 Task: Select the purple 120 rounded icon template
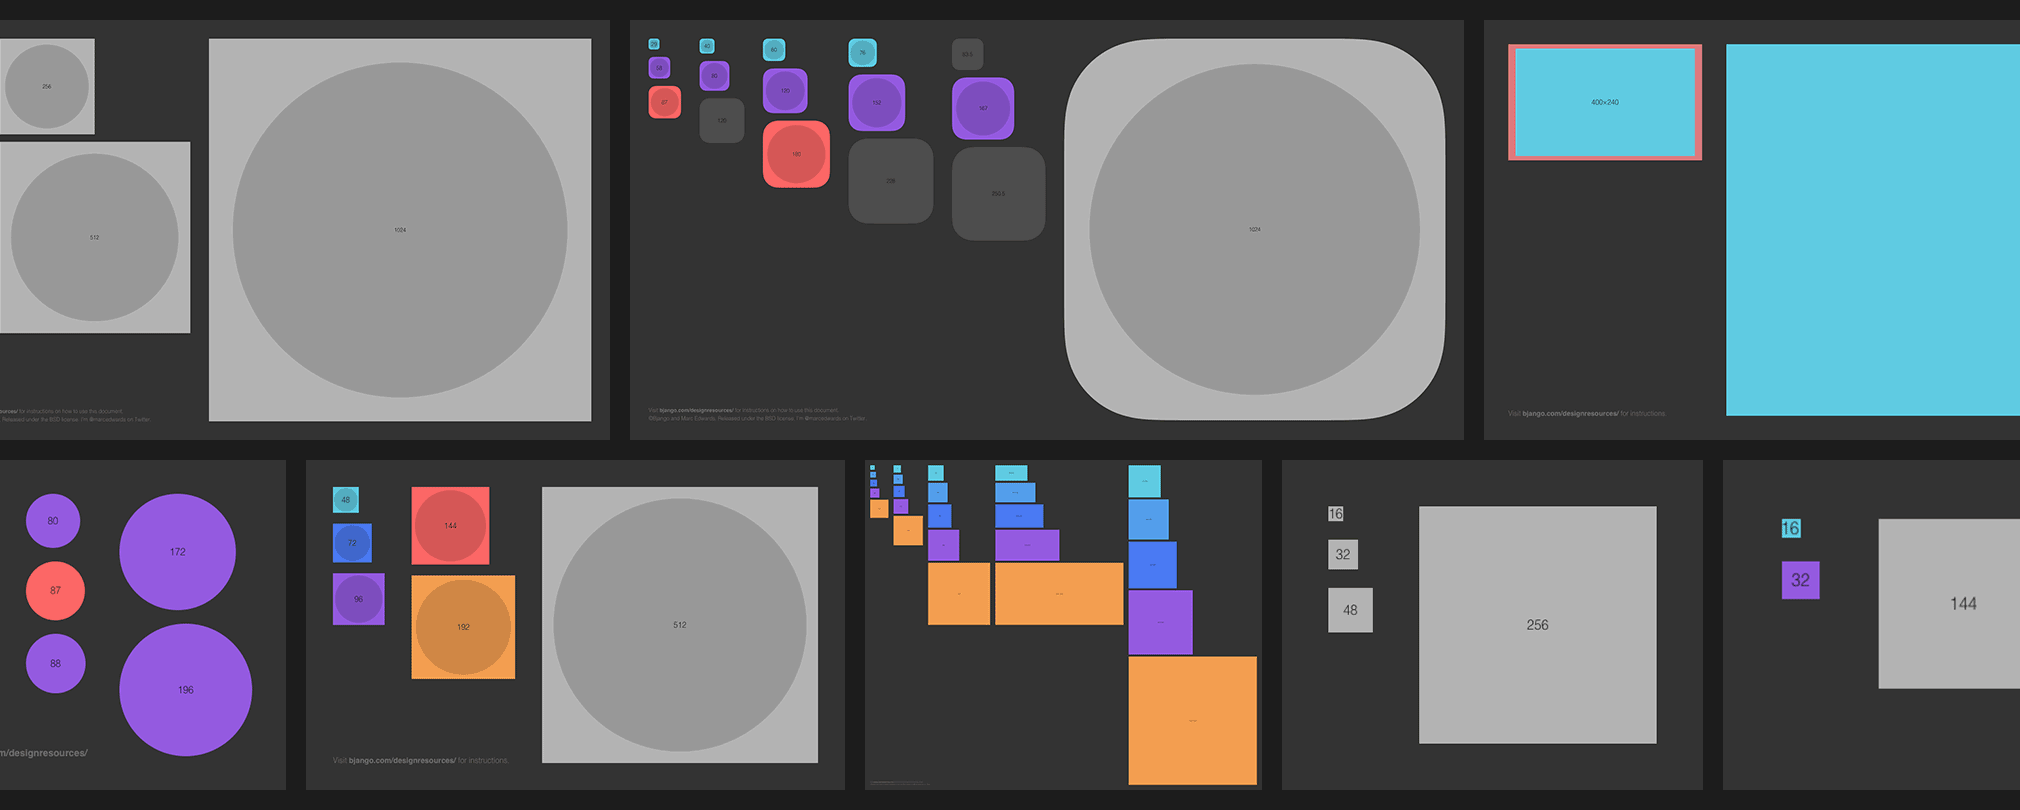pyautogui.click(x=785, y=91)
